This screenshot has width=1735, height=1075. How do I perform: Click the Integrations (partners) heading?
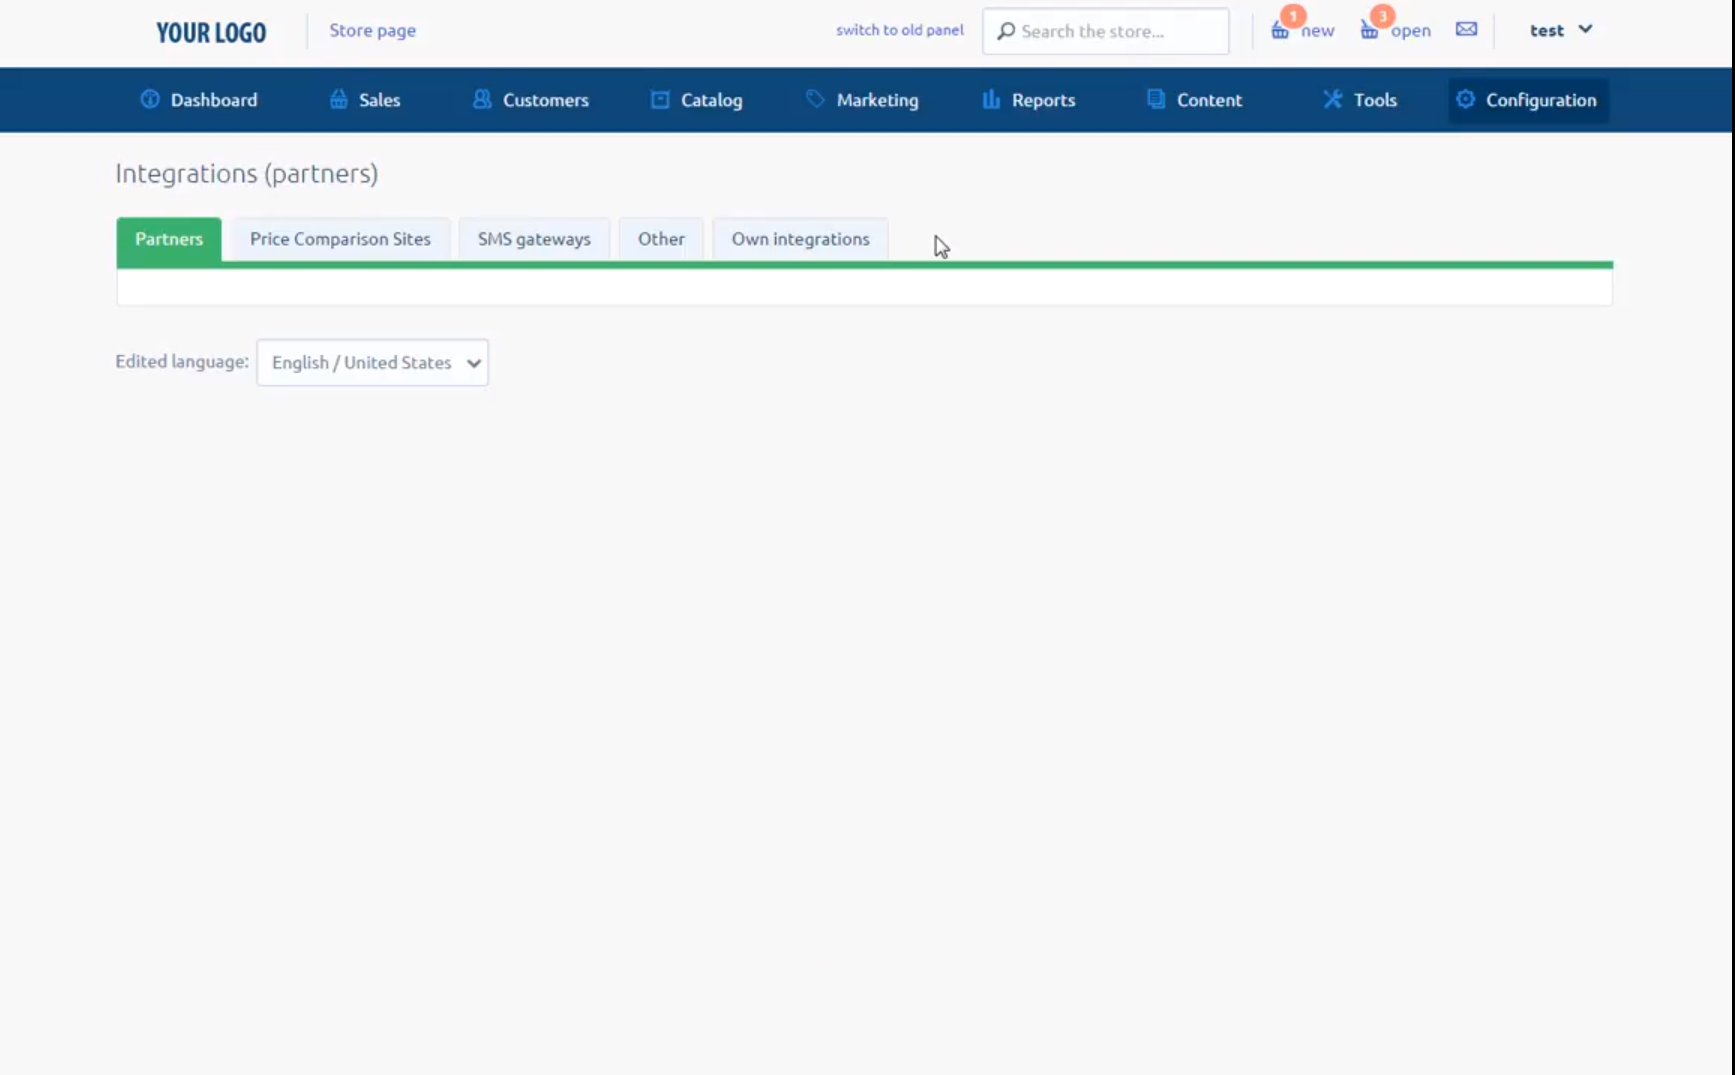[247, 173]
